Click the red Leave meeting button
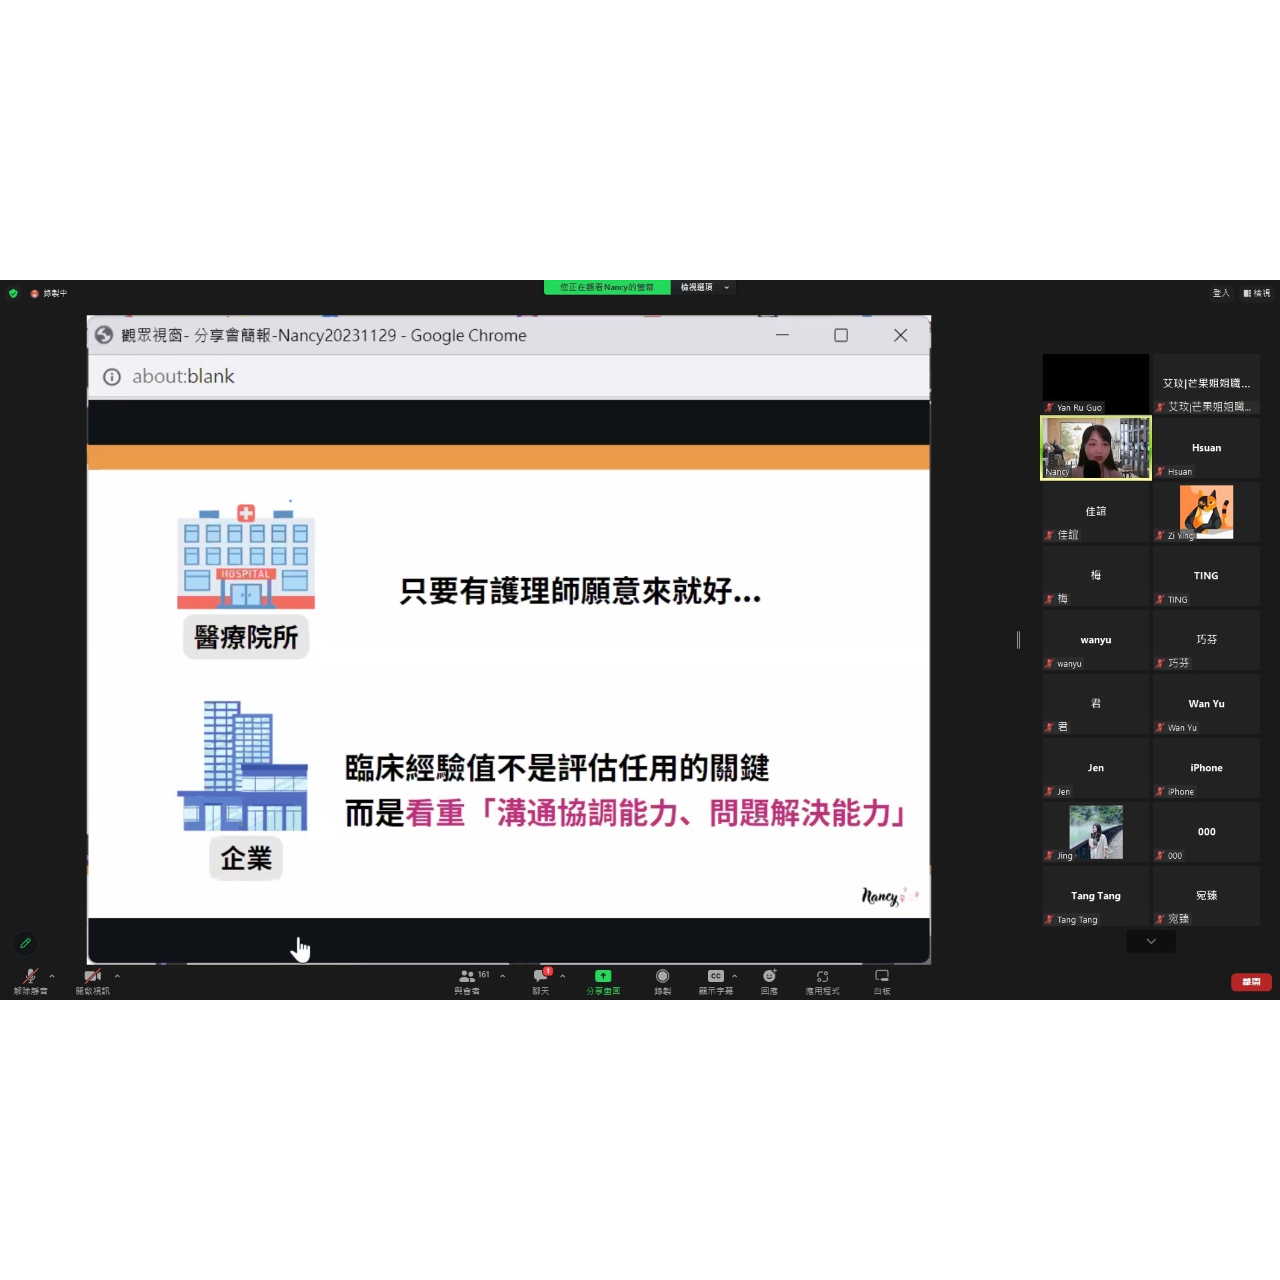 click(x=1251, y=982)
